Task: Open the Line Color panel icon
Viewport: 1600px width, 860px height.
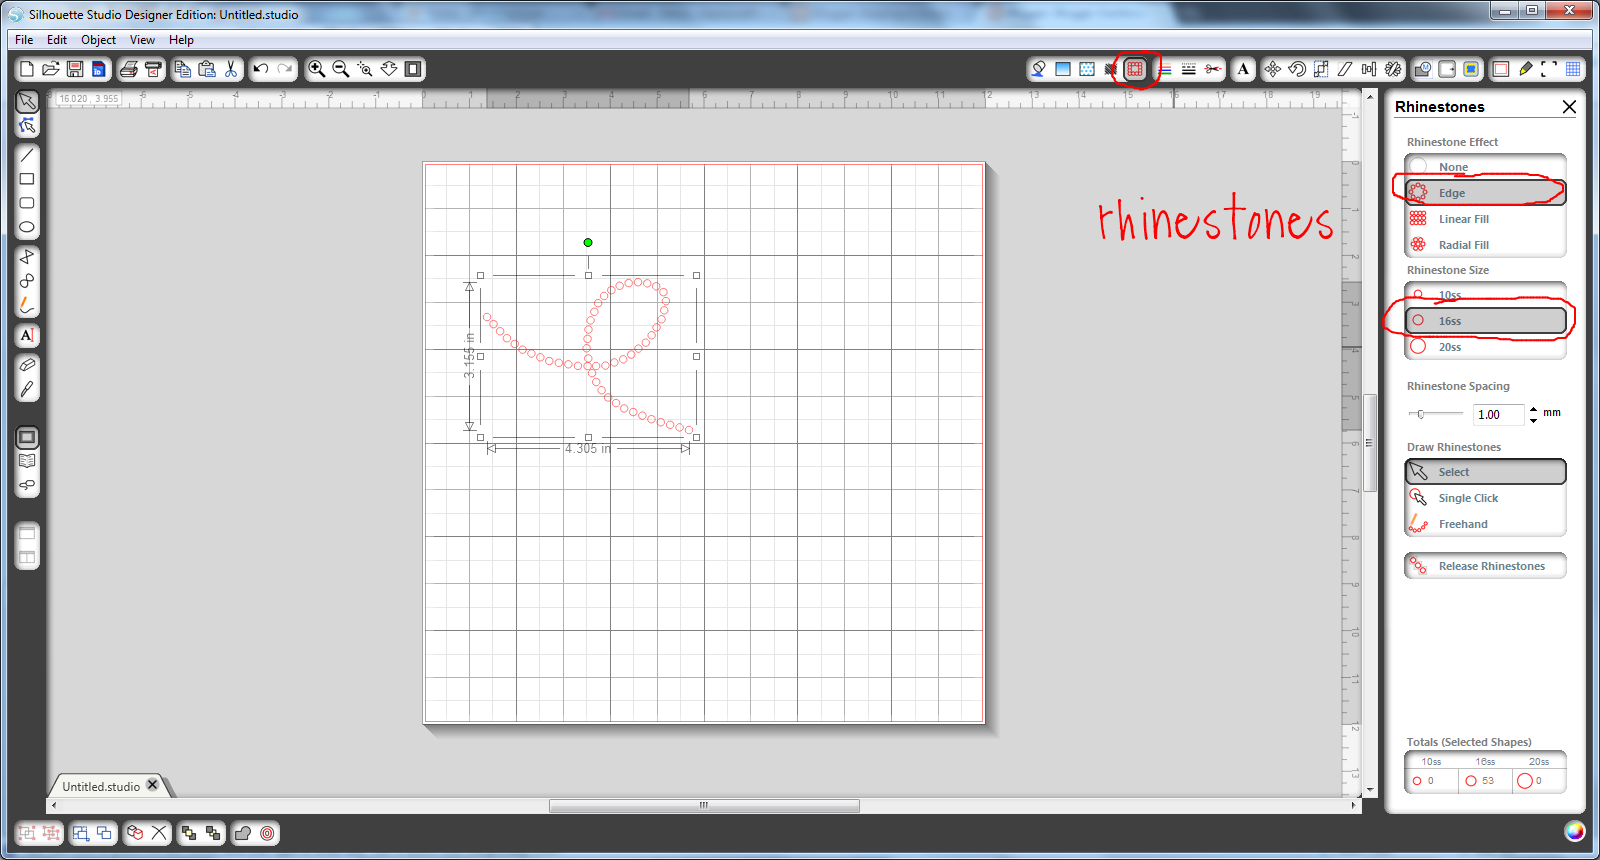Action: coord(1165,69)
